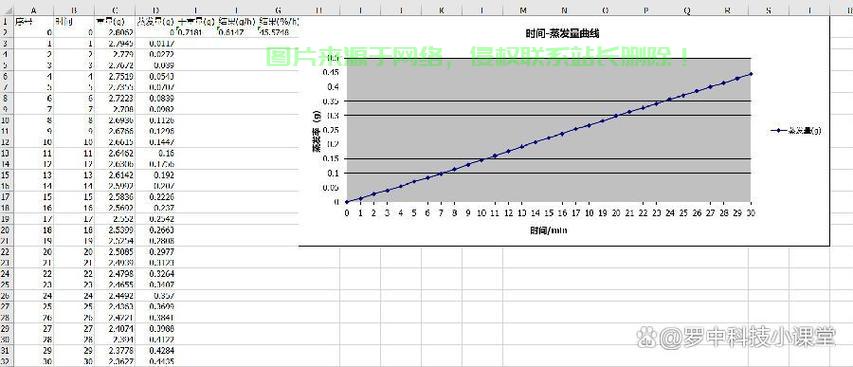Click cell containing 2.6462

115,154
